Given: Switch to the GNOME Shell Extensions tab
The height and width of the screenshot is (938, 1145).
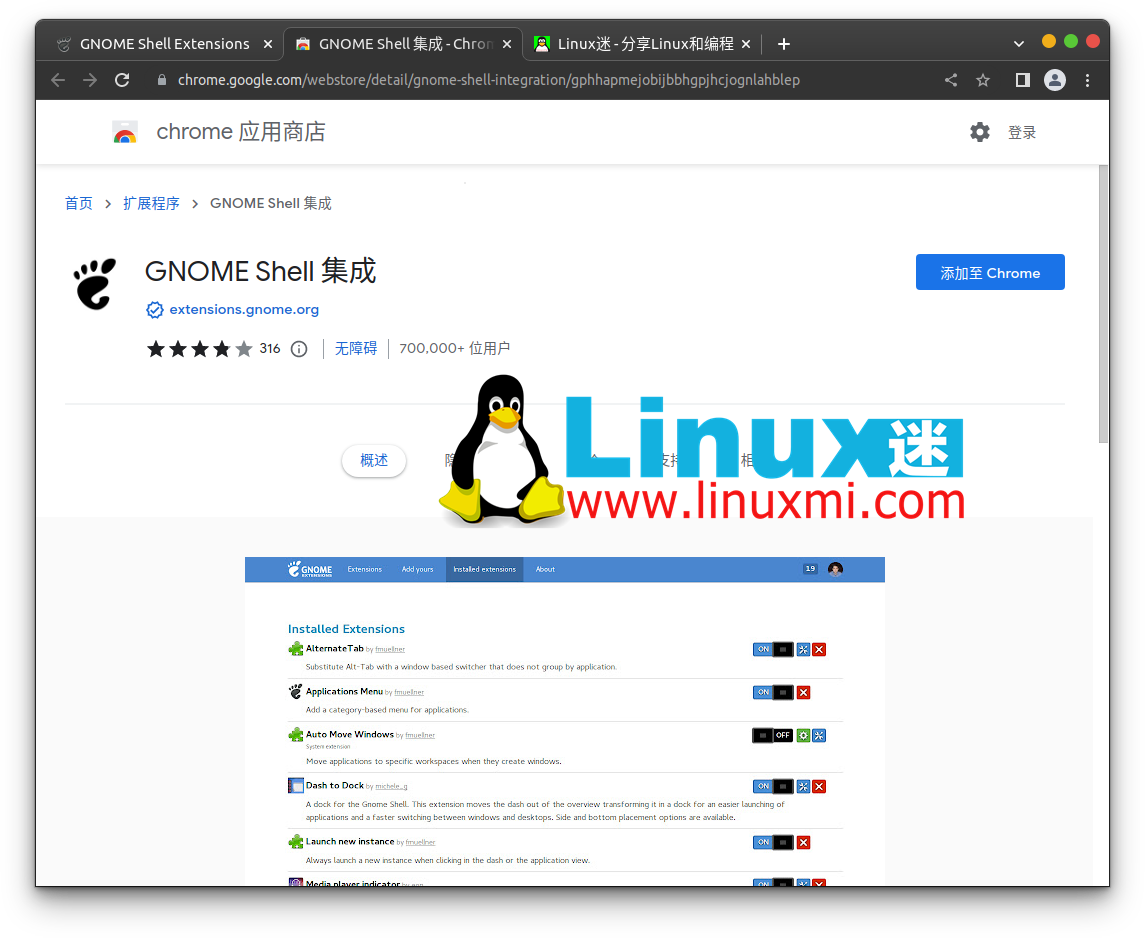Looking at the screenshot, I should click(x=164, y=45).
